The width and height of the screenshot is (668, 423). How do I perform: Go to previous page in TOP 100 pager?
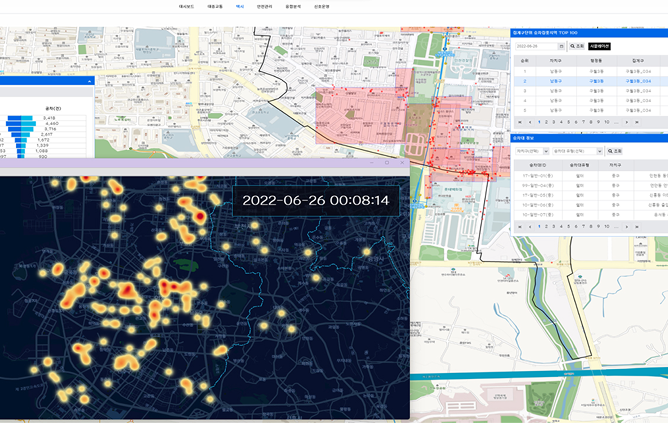pyautogui.click(x=530, y=122)
